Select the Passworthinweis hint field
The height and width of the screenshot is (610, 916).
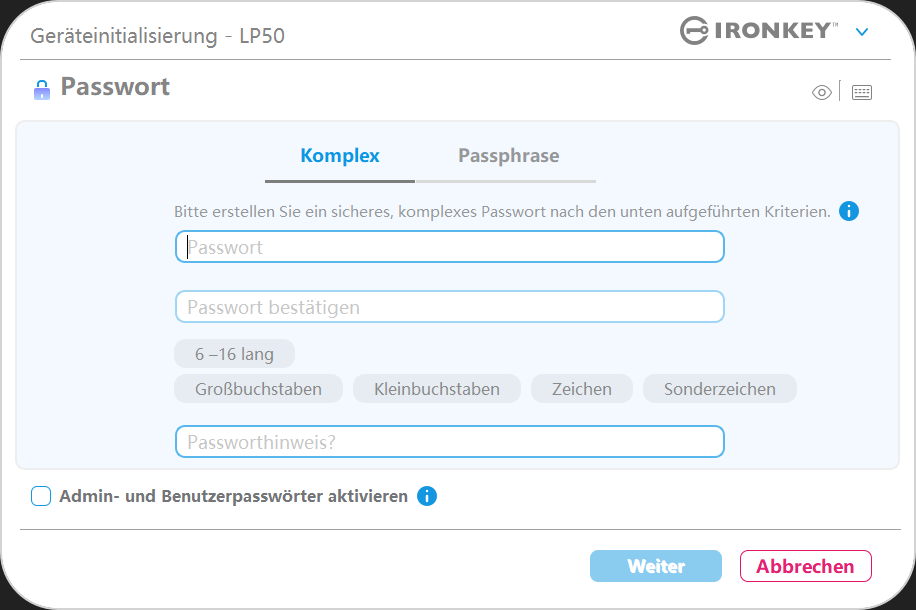450,441
